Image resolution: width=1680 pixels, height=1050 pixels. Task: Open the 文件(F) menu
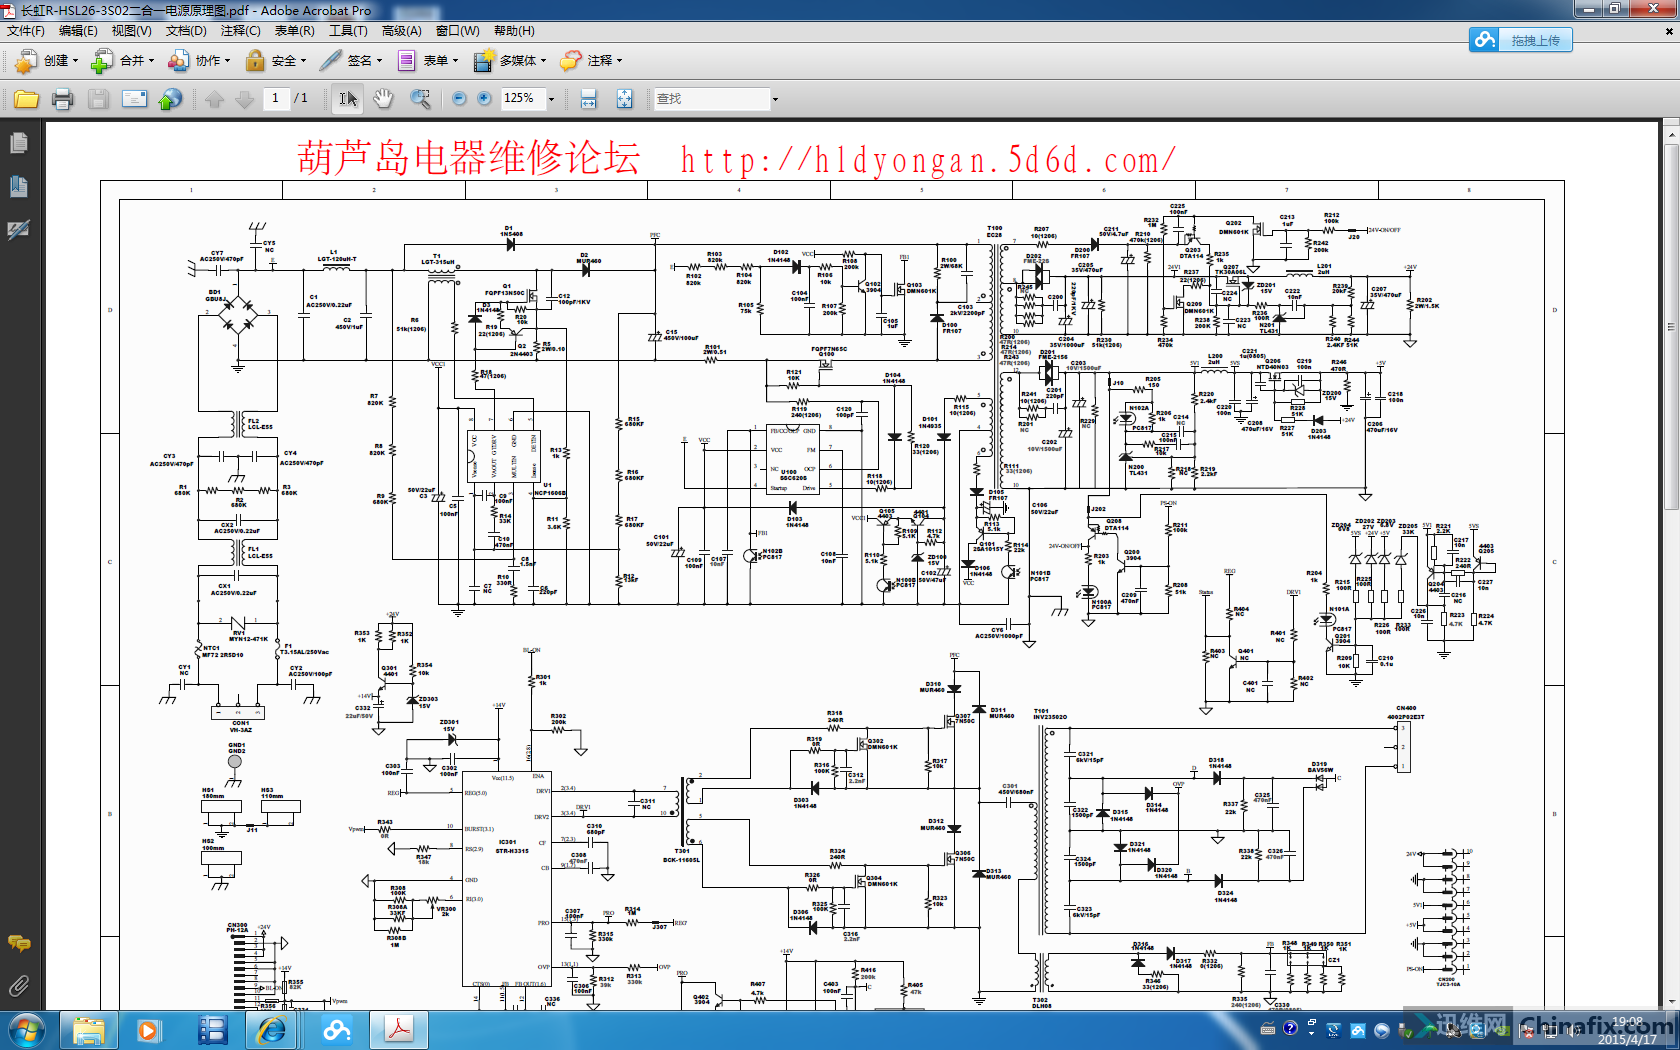click(26, 31)
